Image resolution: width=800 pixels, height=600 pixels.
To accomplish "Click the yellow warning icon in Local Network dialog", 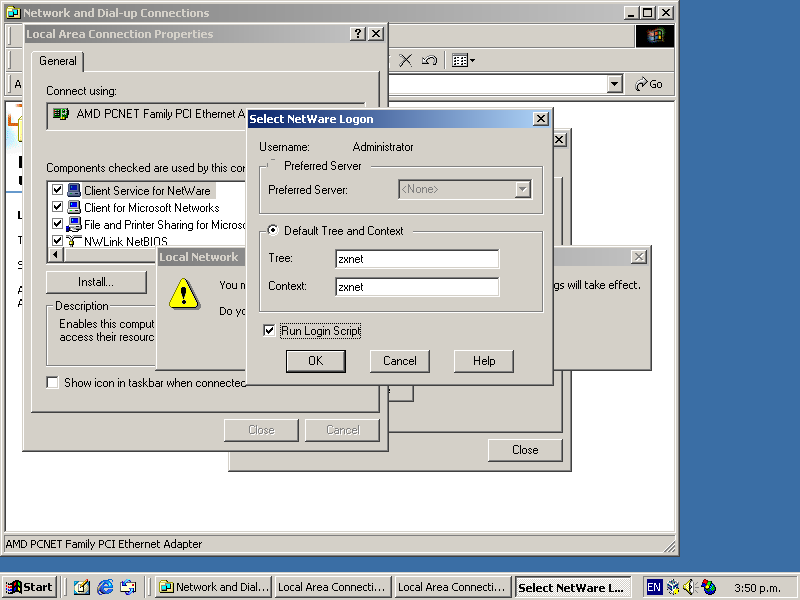I will tap(184, 293).
